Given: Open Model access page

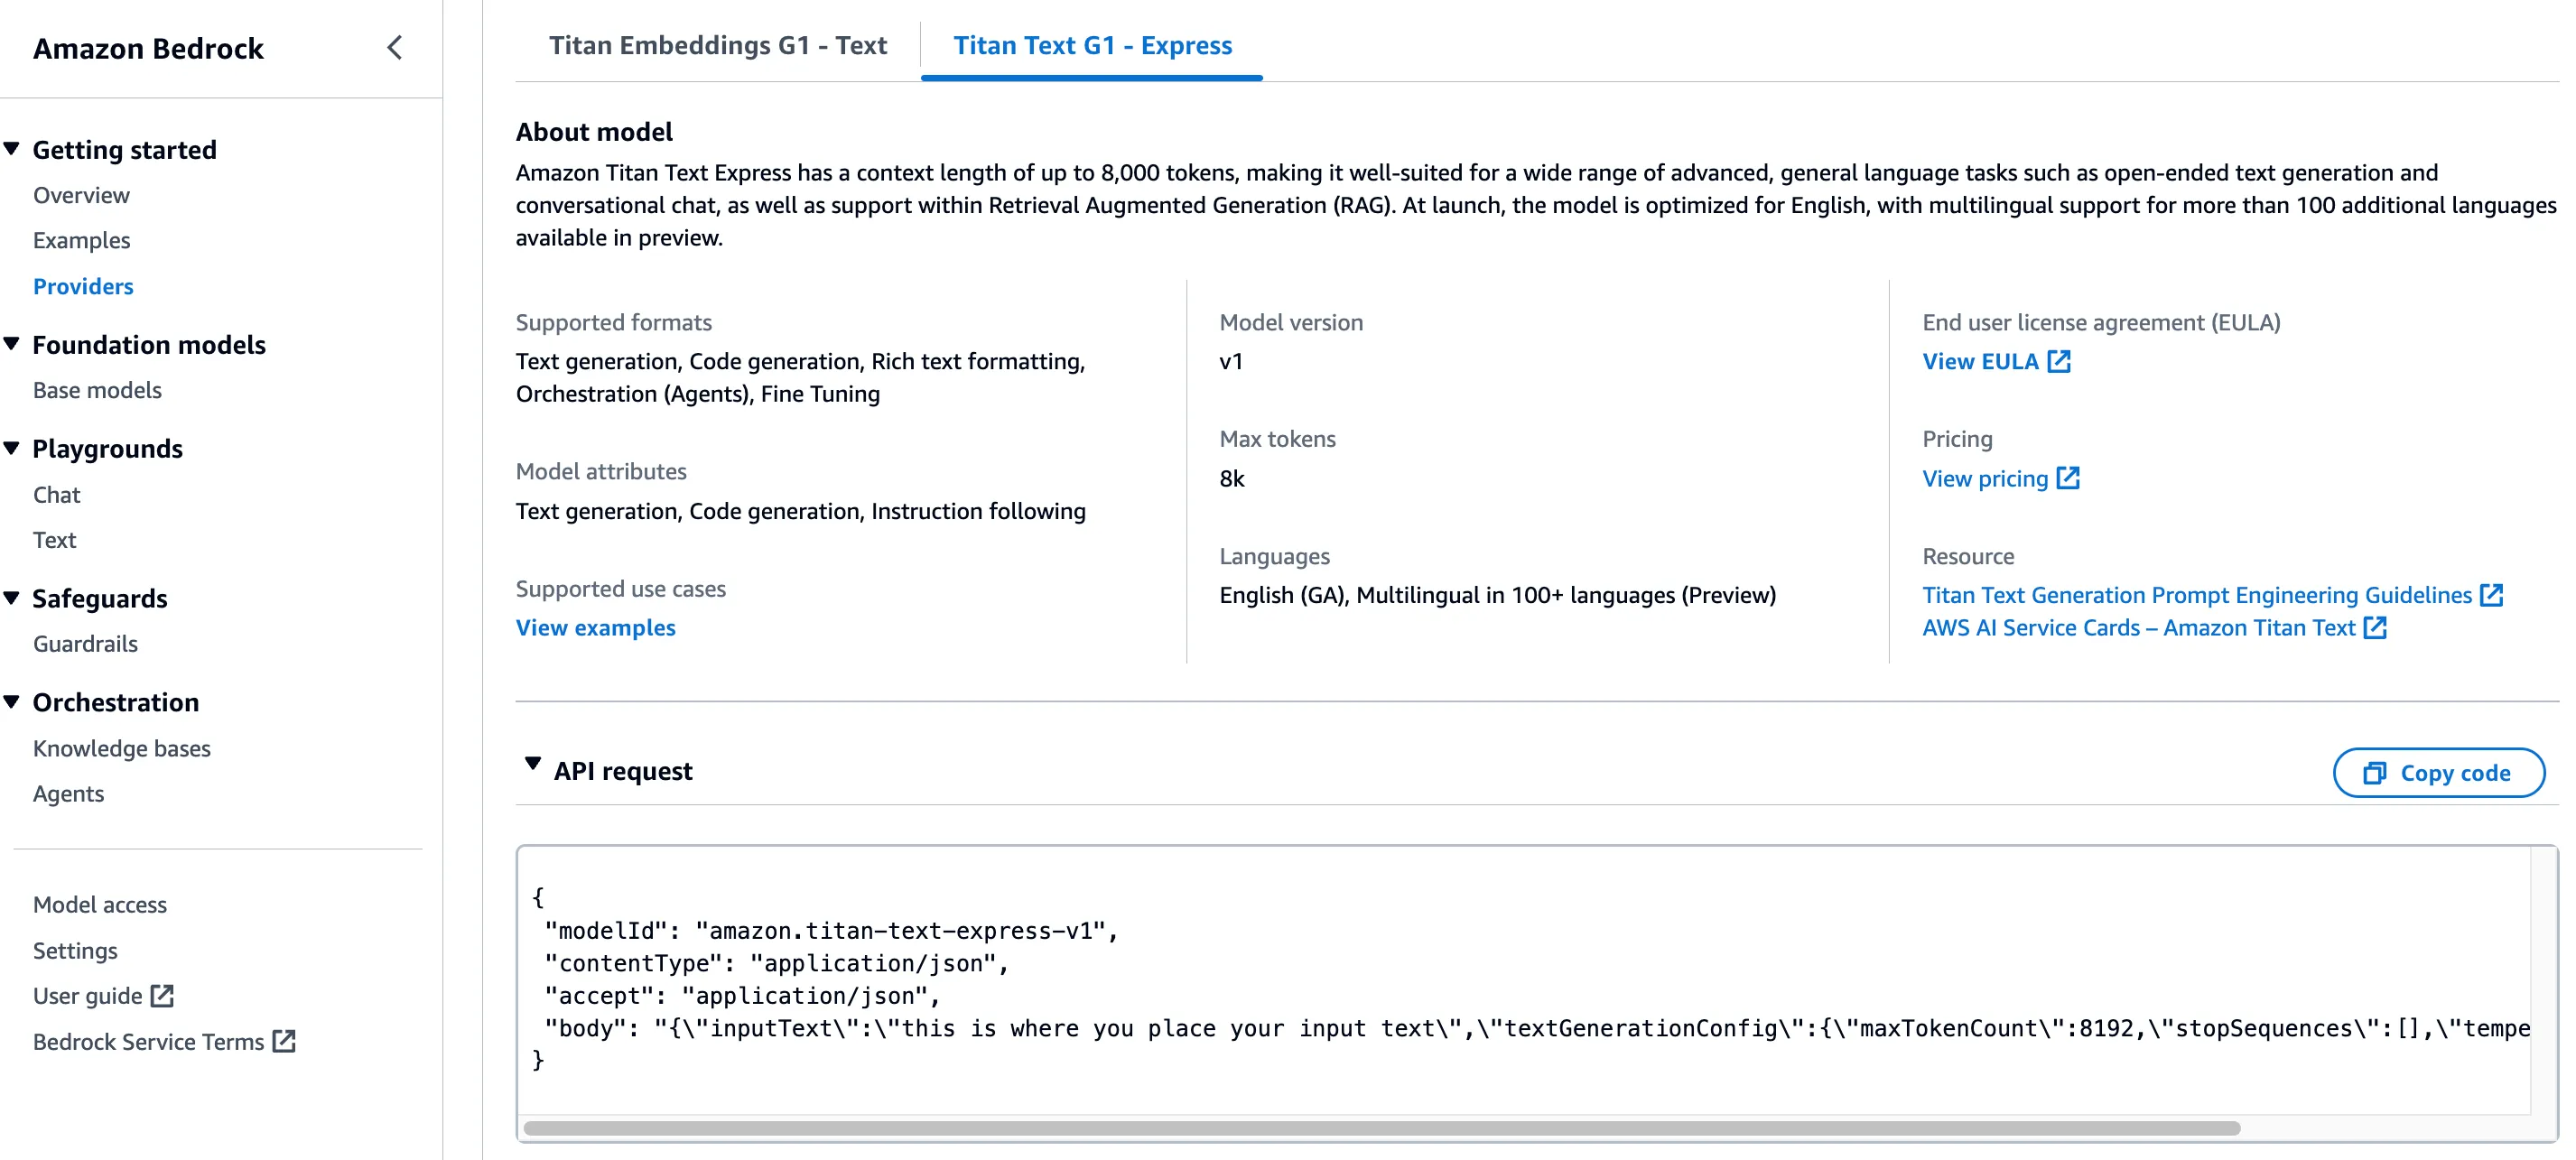Looking at the screenshot, I should (x=100, y=904).
